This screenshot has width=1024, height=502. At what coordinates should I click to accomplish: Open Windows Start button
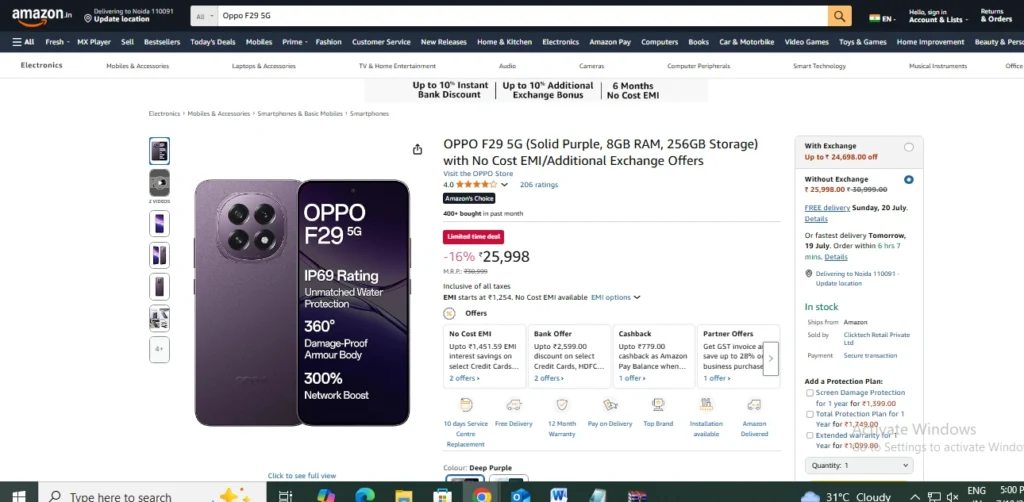pyautogui.click(x=18, y=496)
